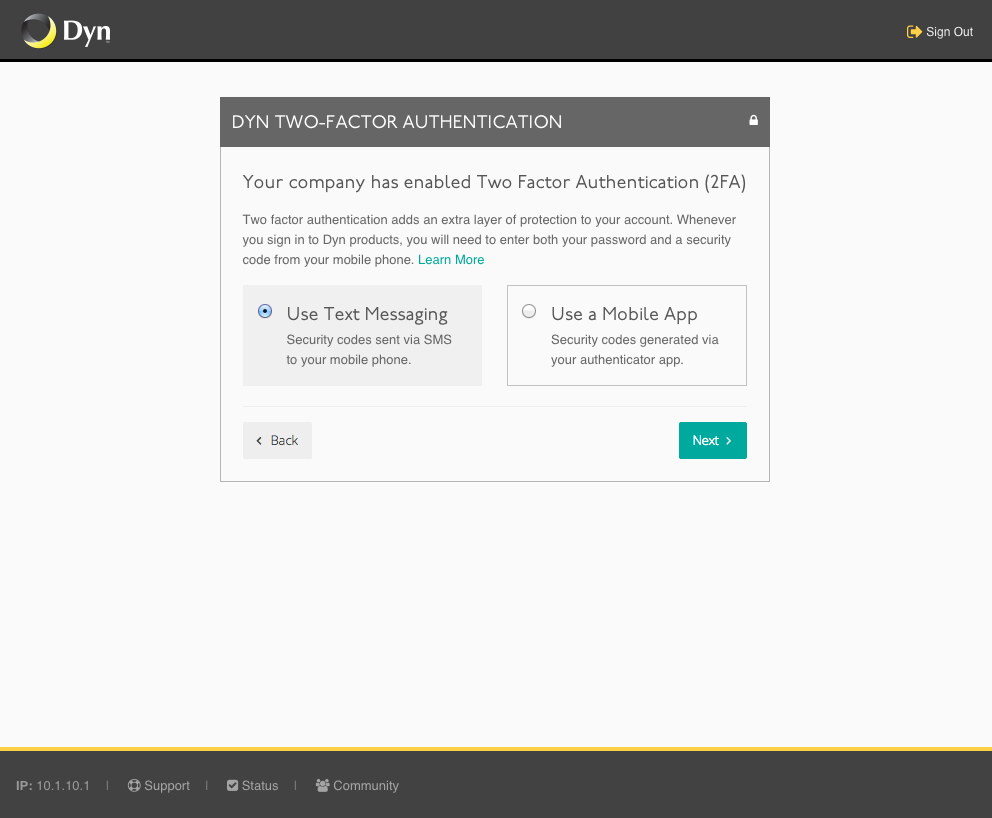Screen dimensions: 992x818
Task: Click the IP: 10.1.10.1 text
Action: pyautogui.click(x=53, y=785)
